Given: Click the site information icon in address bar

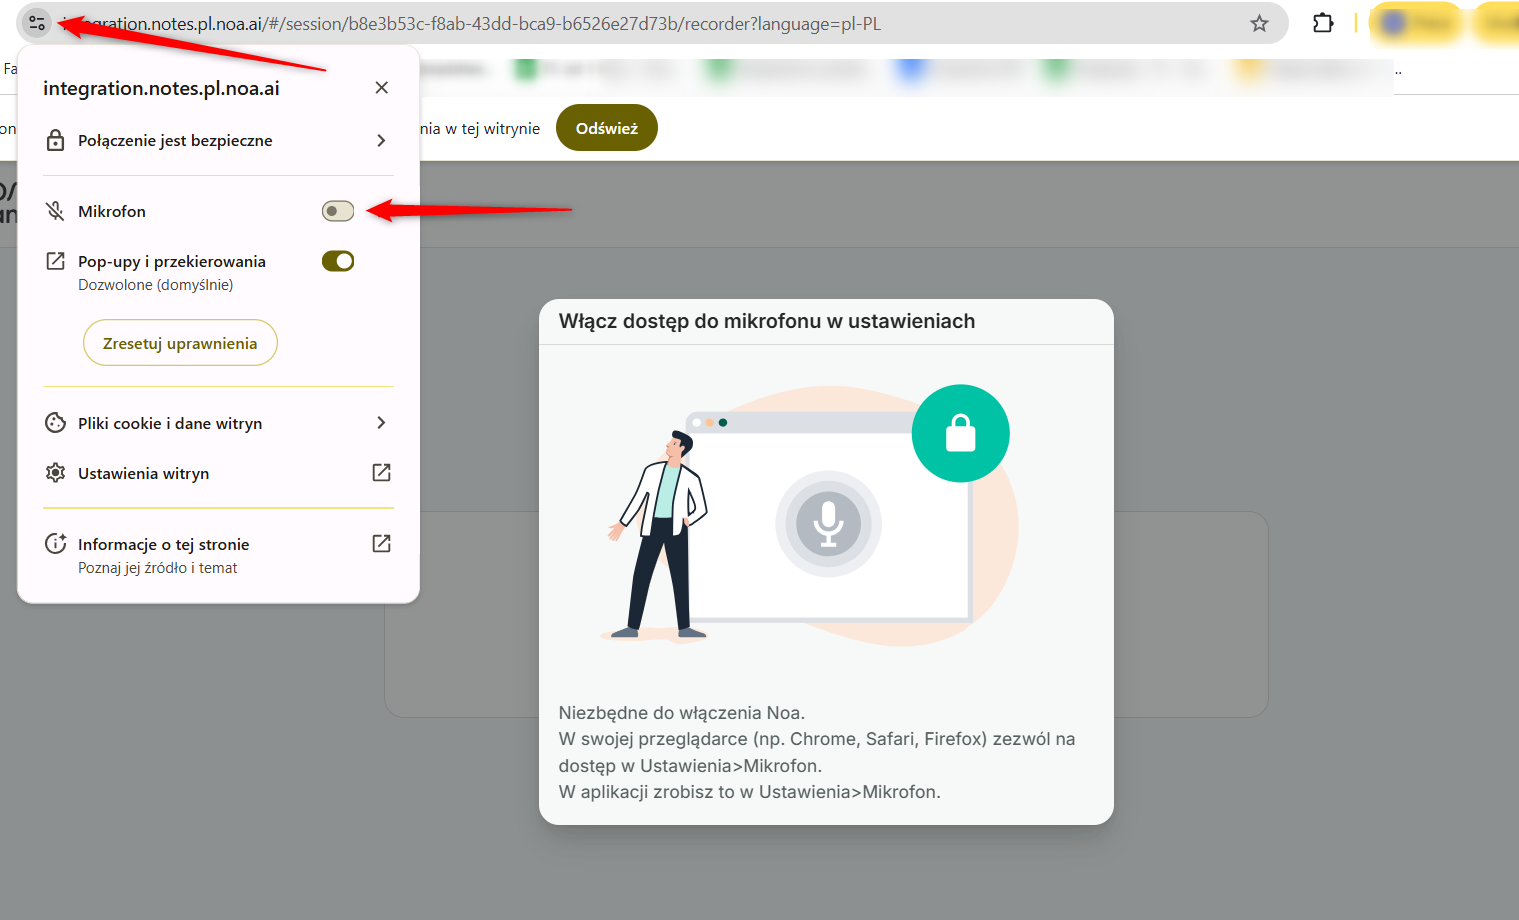Looking at the screenshot, I should click(x=37, y=23).
